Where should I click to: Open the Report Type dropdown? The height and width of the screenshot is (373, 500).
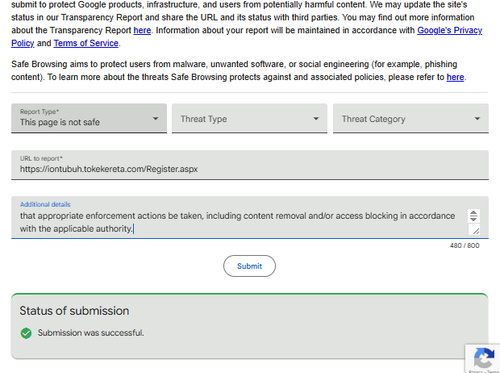(89, 118)
